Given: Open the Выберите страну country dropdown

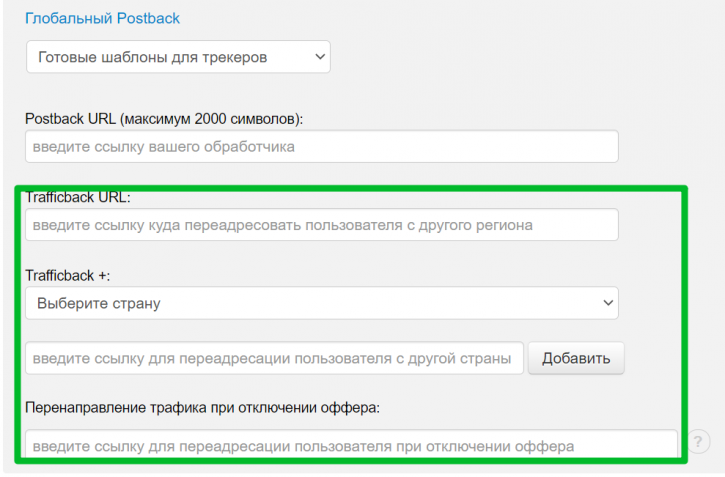Looking at the screenshot, I should pyautogui.click(x=322, y=303).
